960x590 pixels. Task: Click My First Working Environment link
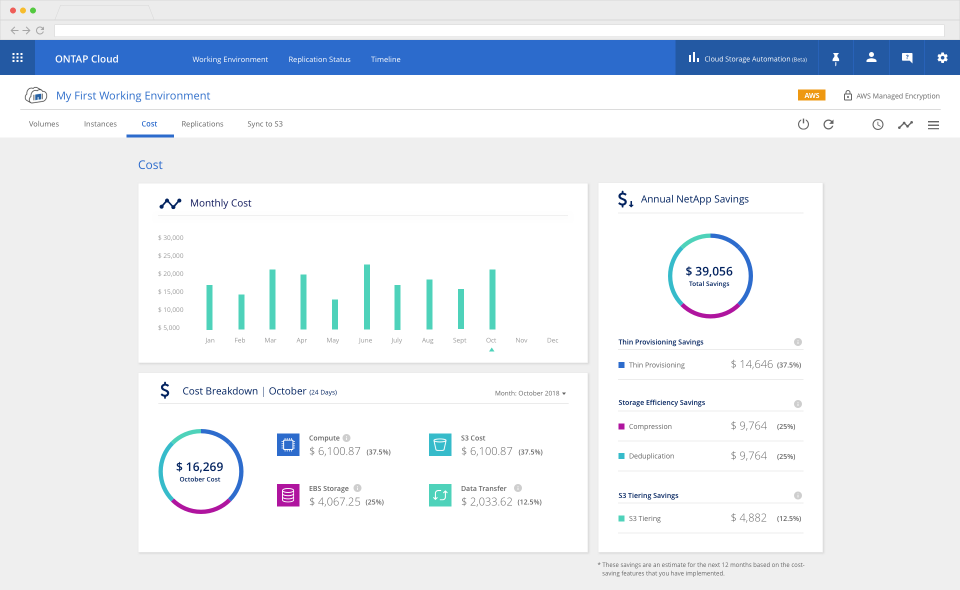pos(133,95)
